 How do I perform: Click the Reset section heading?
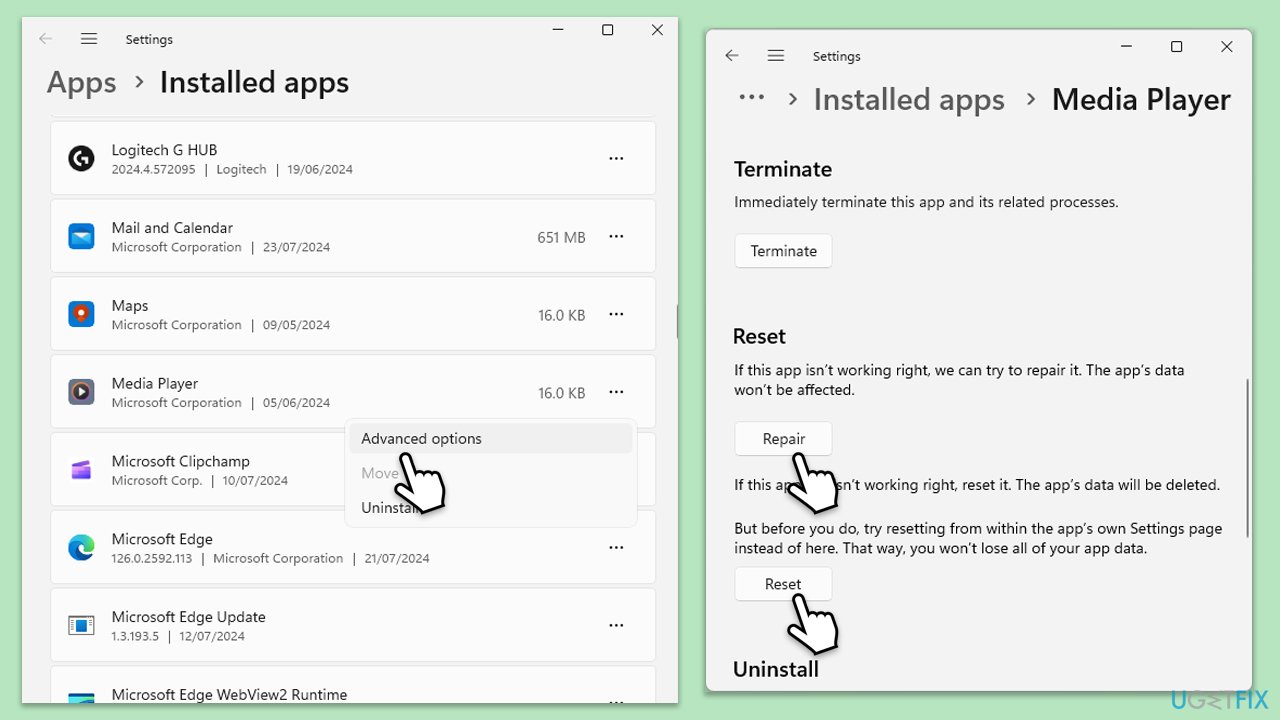click(759, 337)
